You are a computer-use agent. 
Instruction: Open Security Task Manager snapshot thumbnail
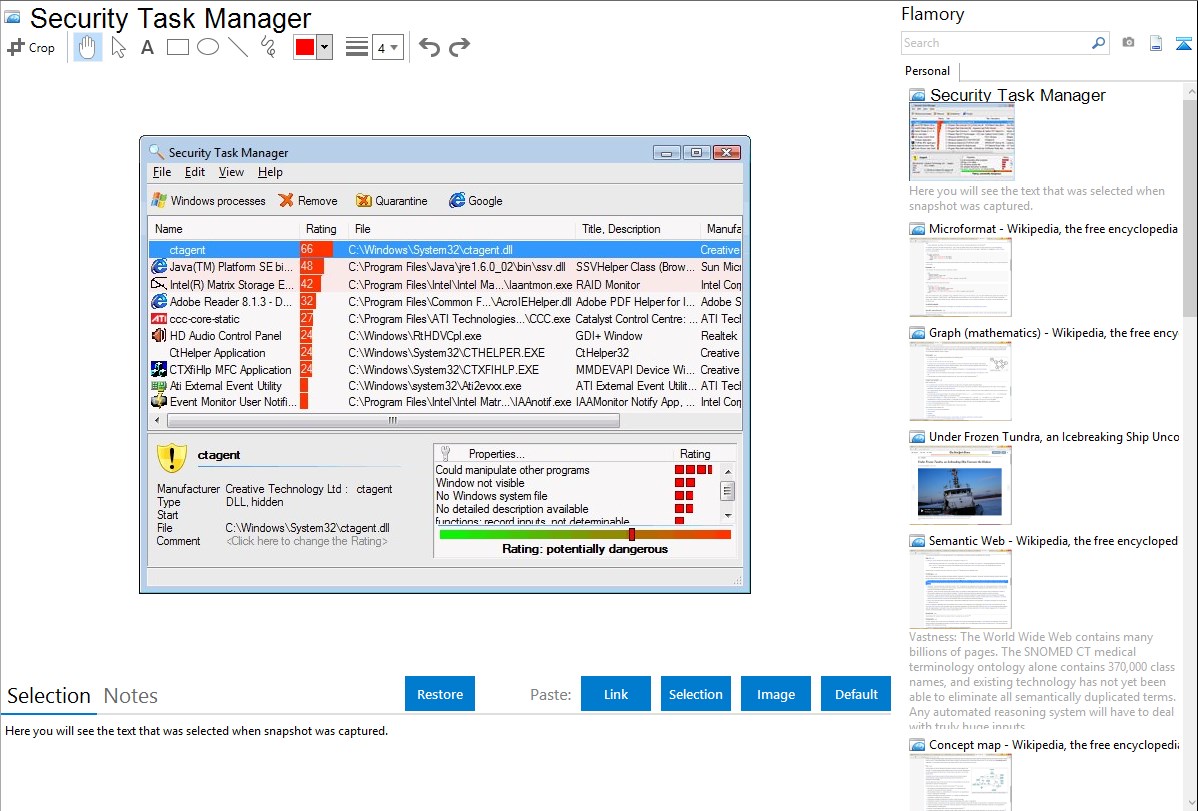(x=962, y=143)
